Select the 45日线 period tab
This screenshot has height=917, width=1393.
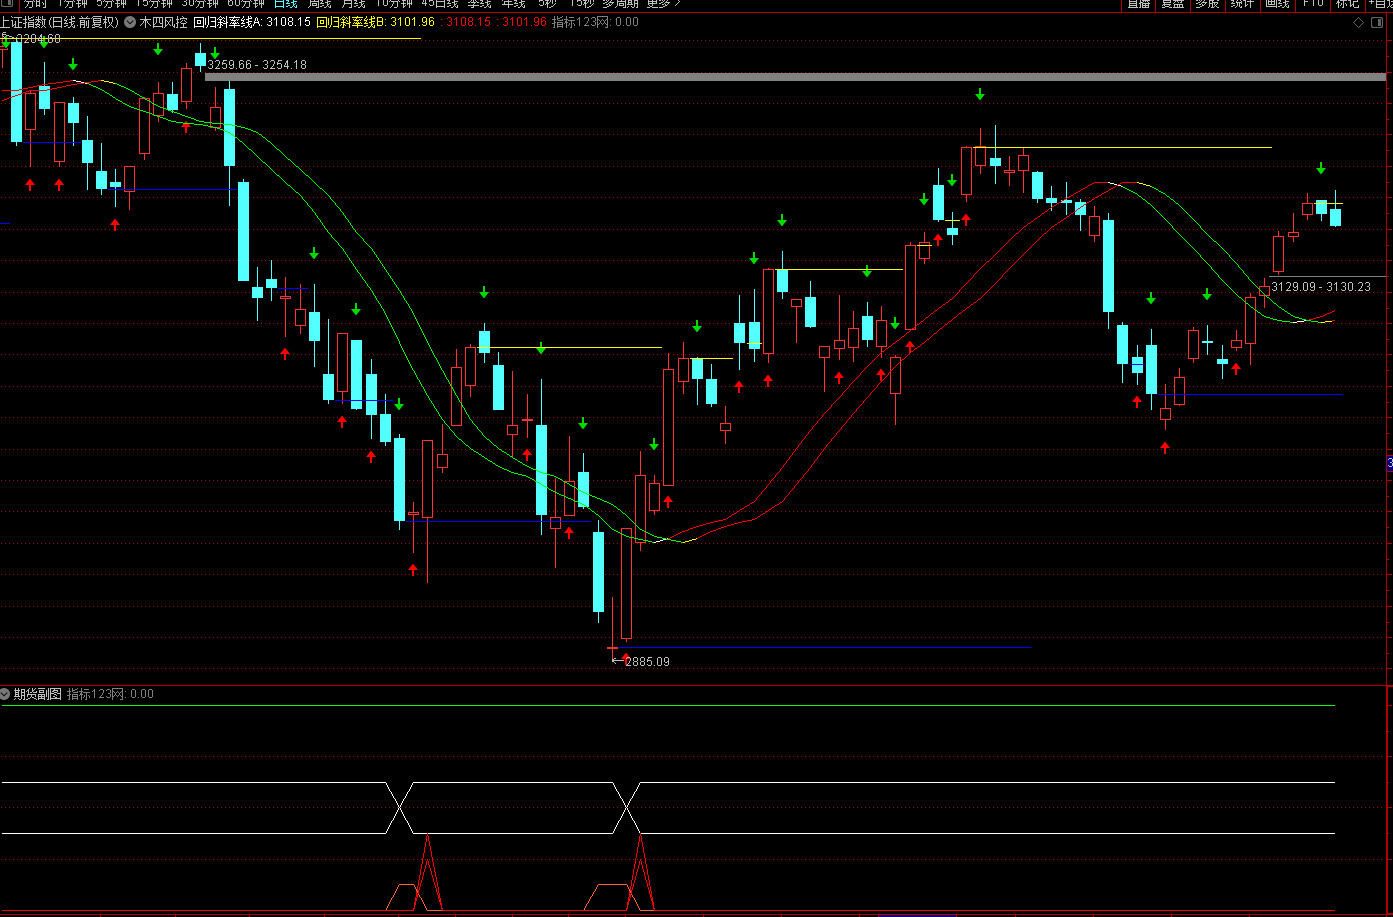point(440,4)
